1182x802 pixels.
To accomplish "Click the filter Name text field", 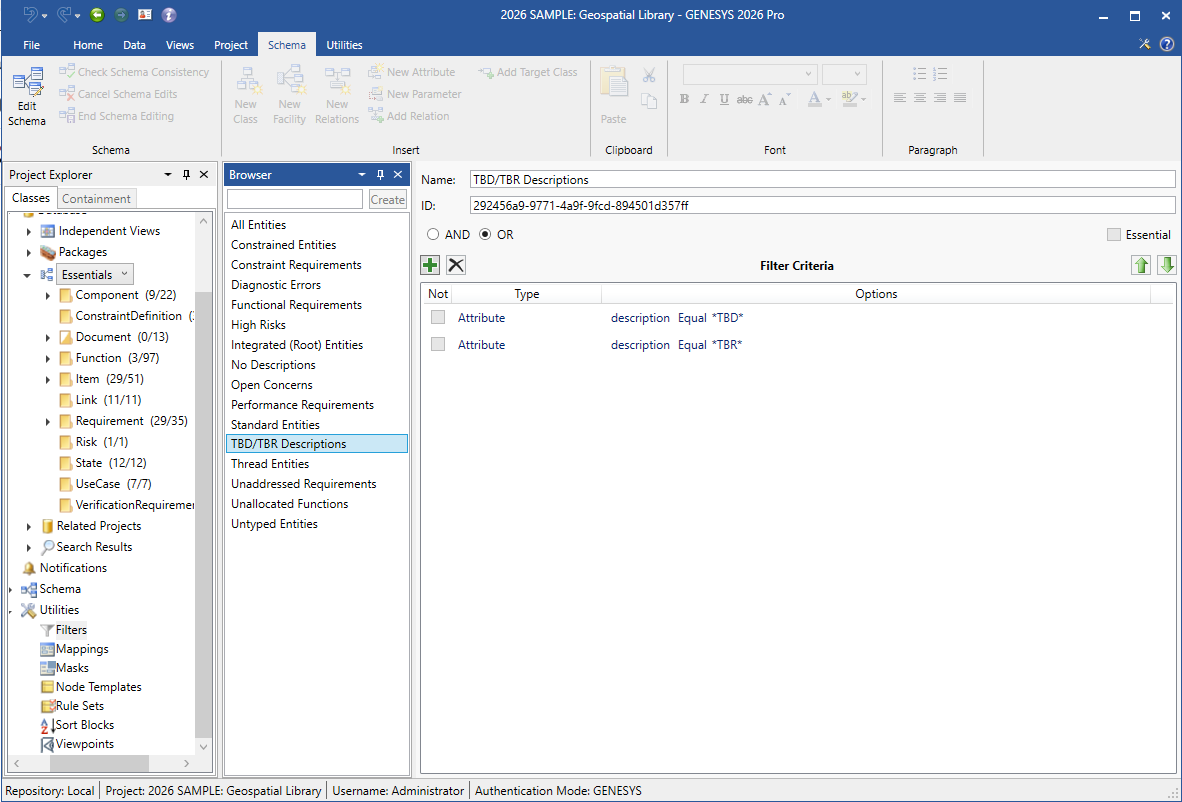I will (x=821, y=180).
